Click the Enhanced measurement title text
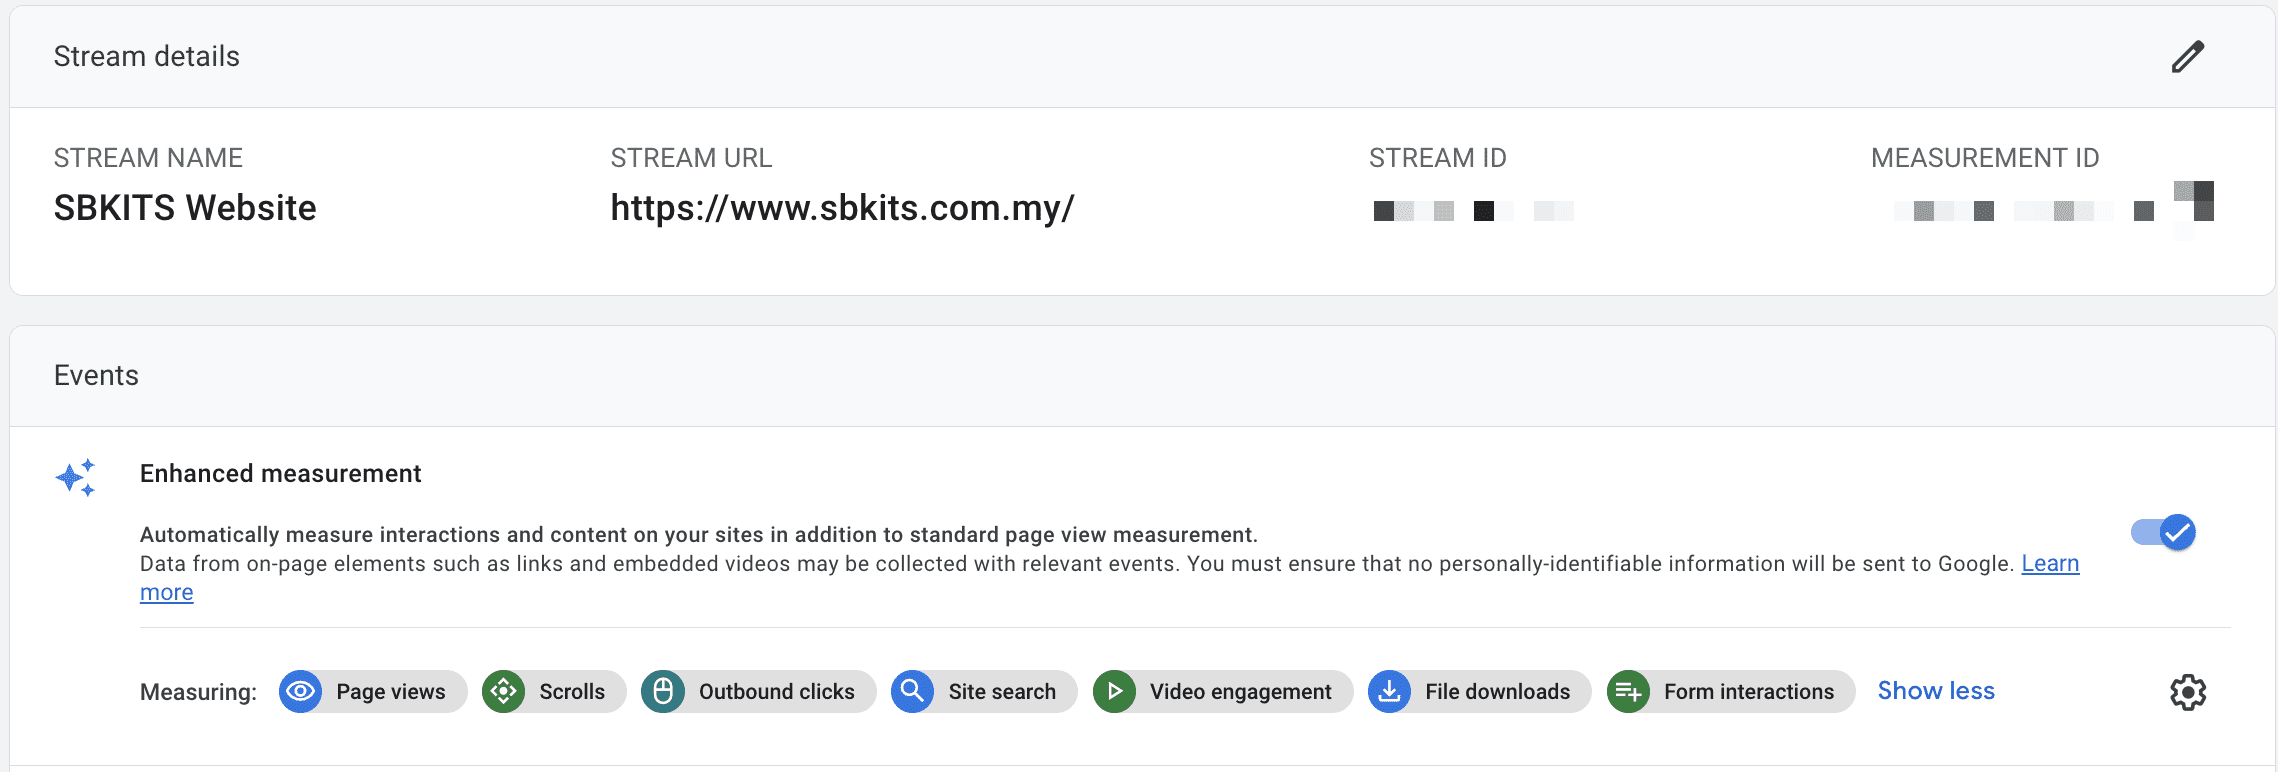 click(x=280, y=474)
